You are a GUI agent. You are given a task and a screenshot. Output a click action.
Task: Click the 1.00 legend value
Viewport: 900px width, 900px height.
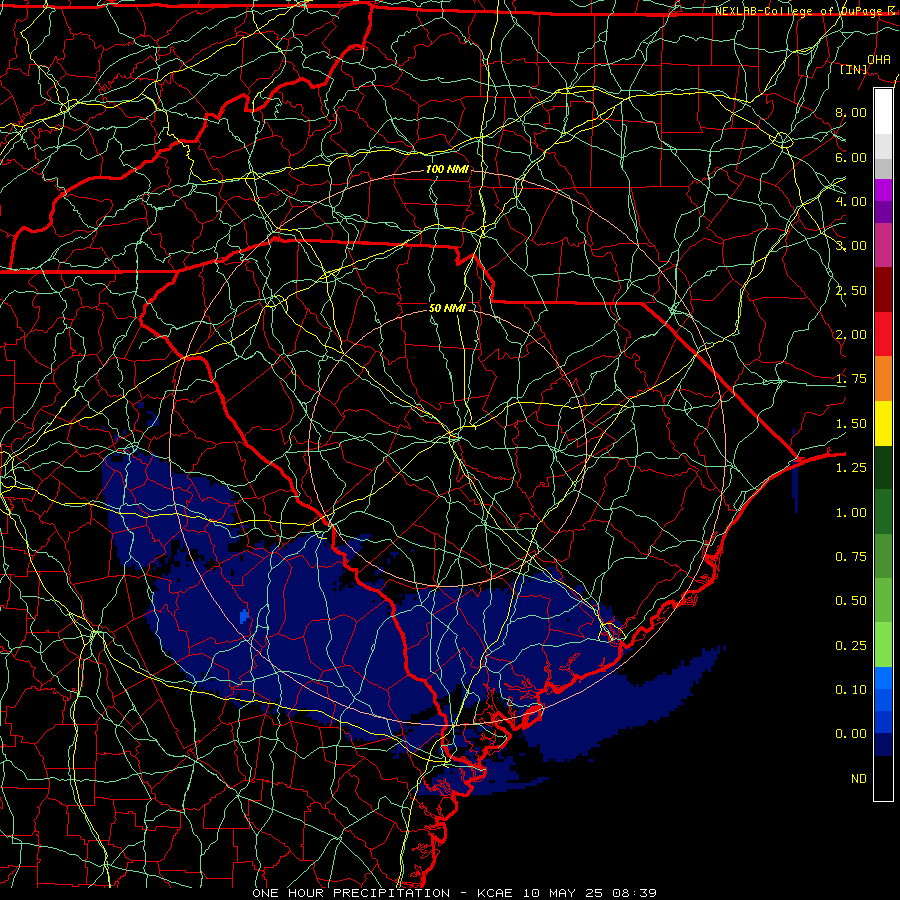851,513
